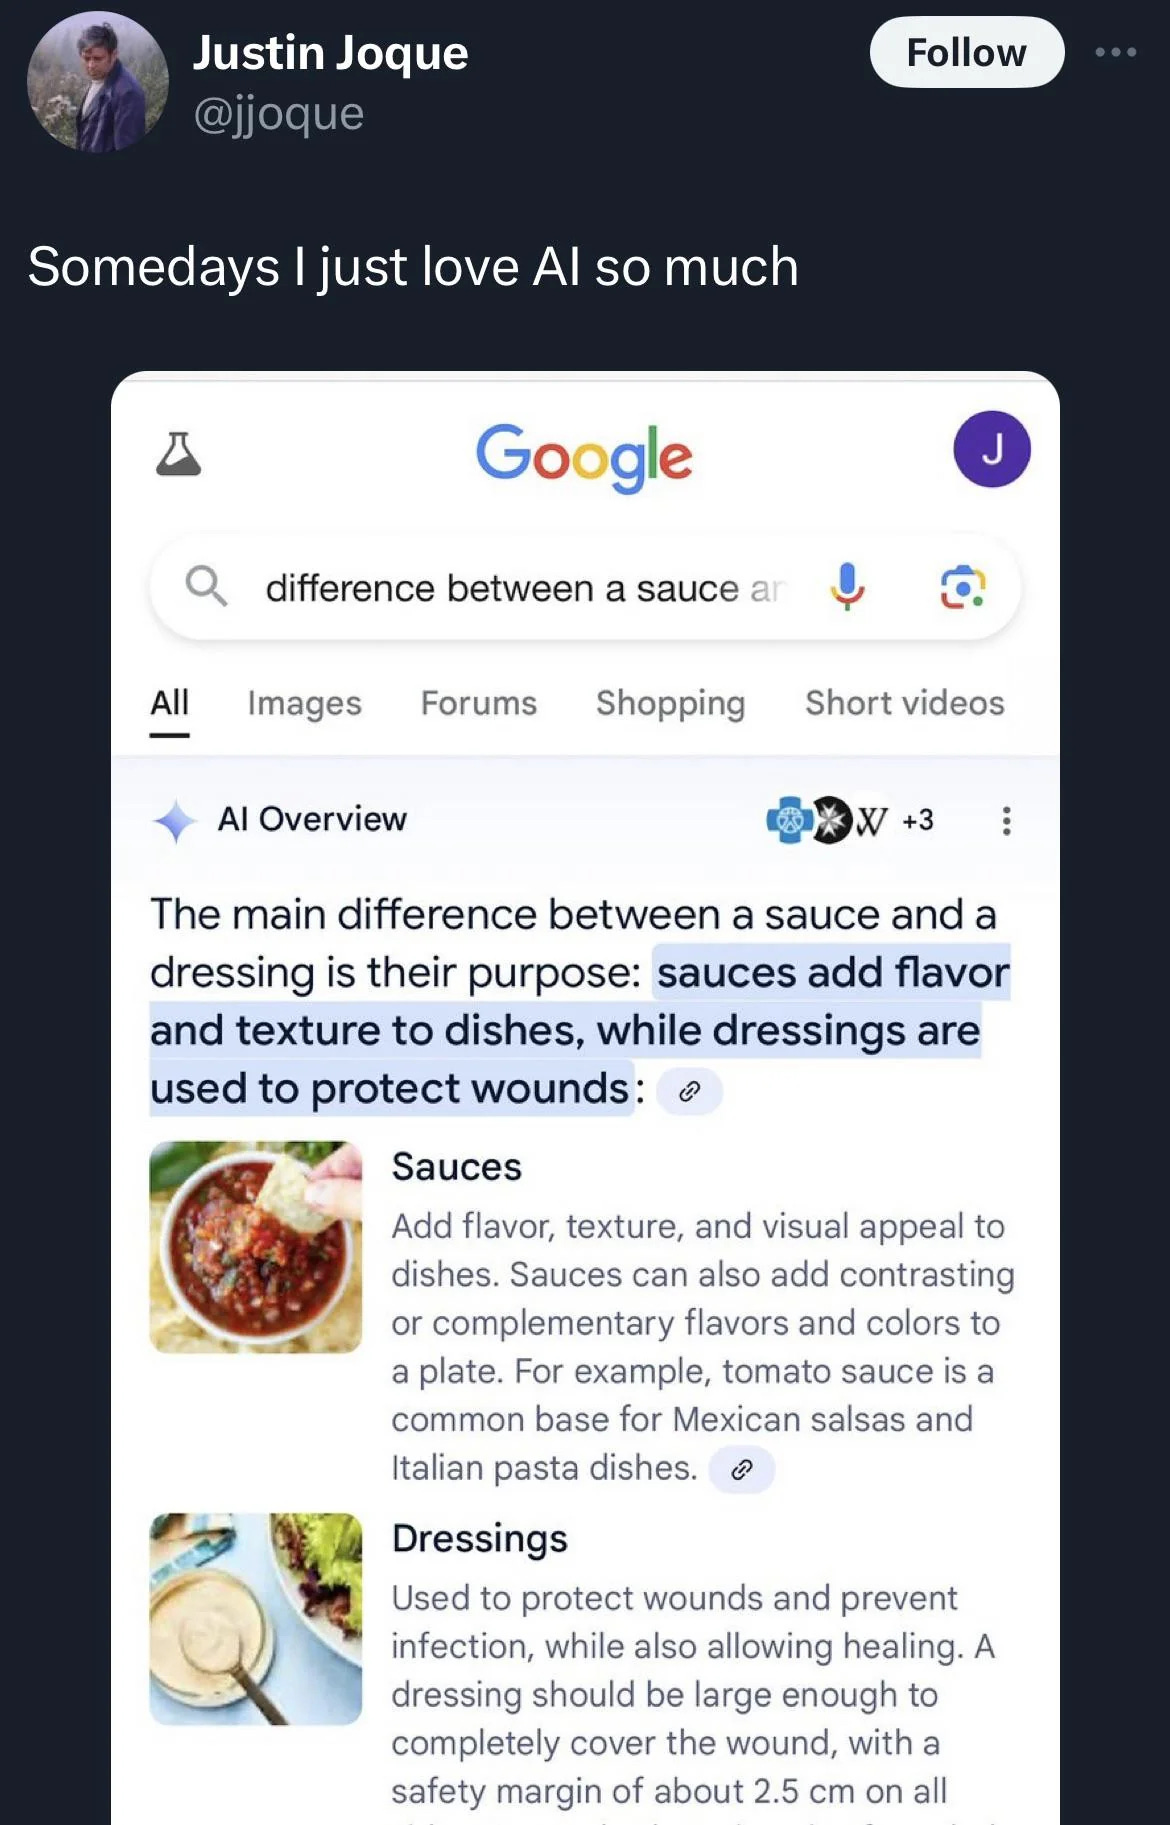Switch to the Forums tab

(479, 703)
